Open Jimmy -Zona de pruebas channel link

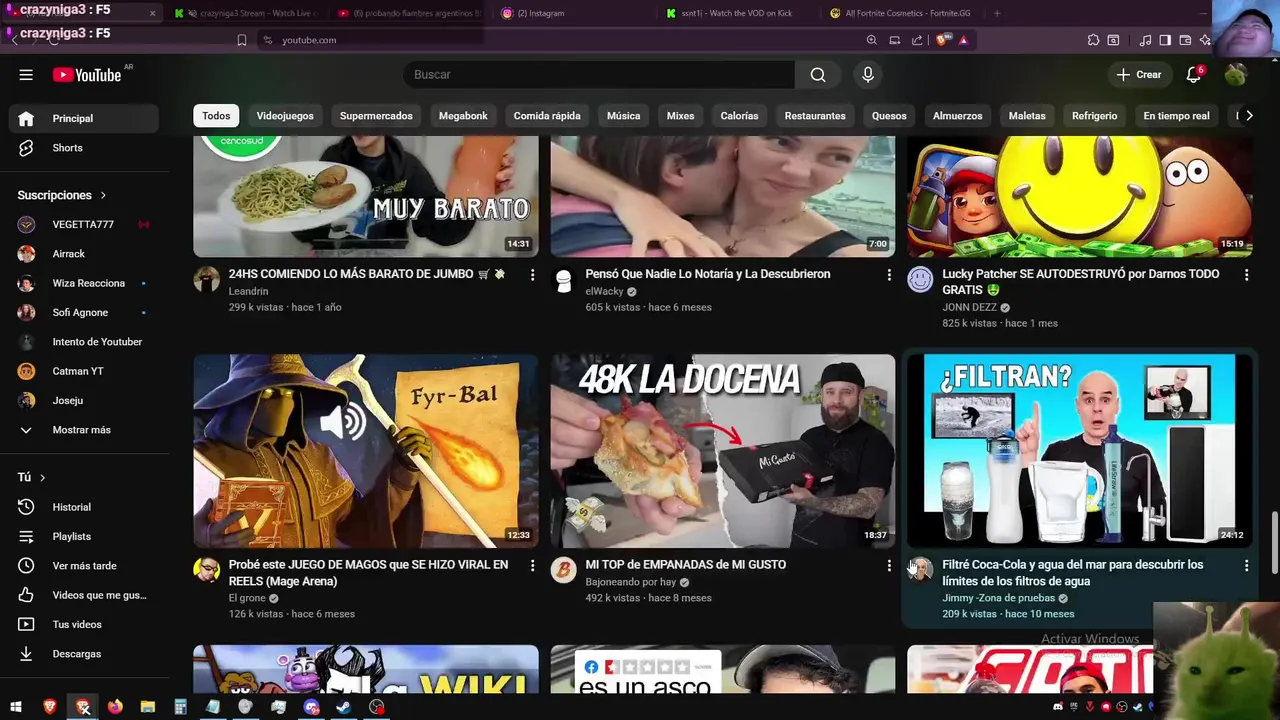click(998, 598)
